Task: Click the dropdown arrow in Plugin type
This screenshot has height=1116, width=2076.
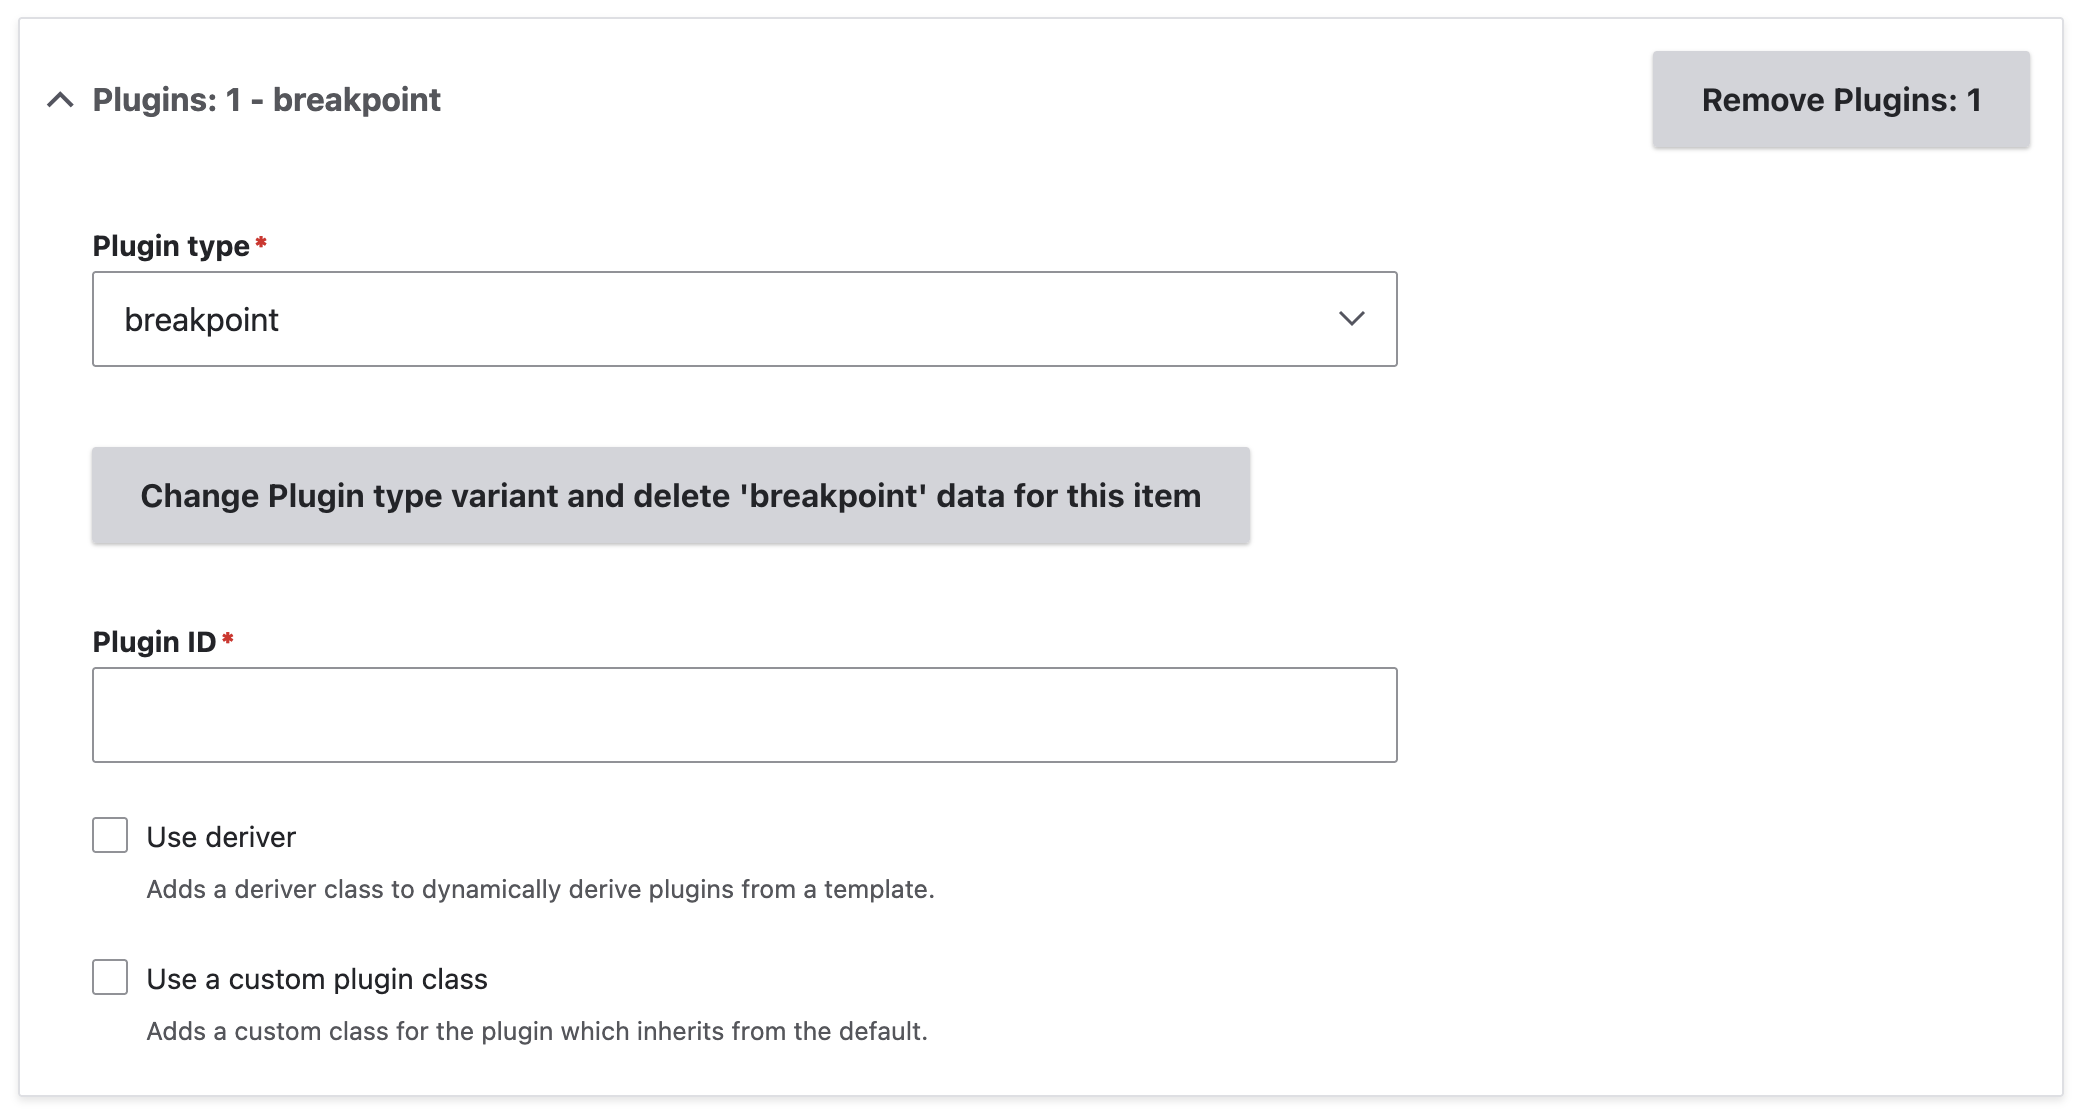Action: tap(1351, 319)
